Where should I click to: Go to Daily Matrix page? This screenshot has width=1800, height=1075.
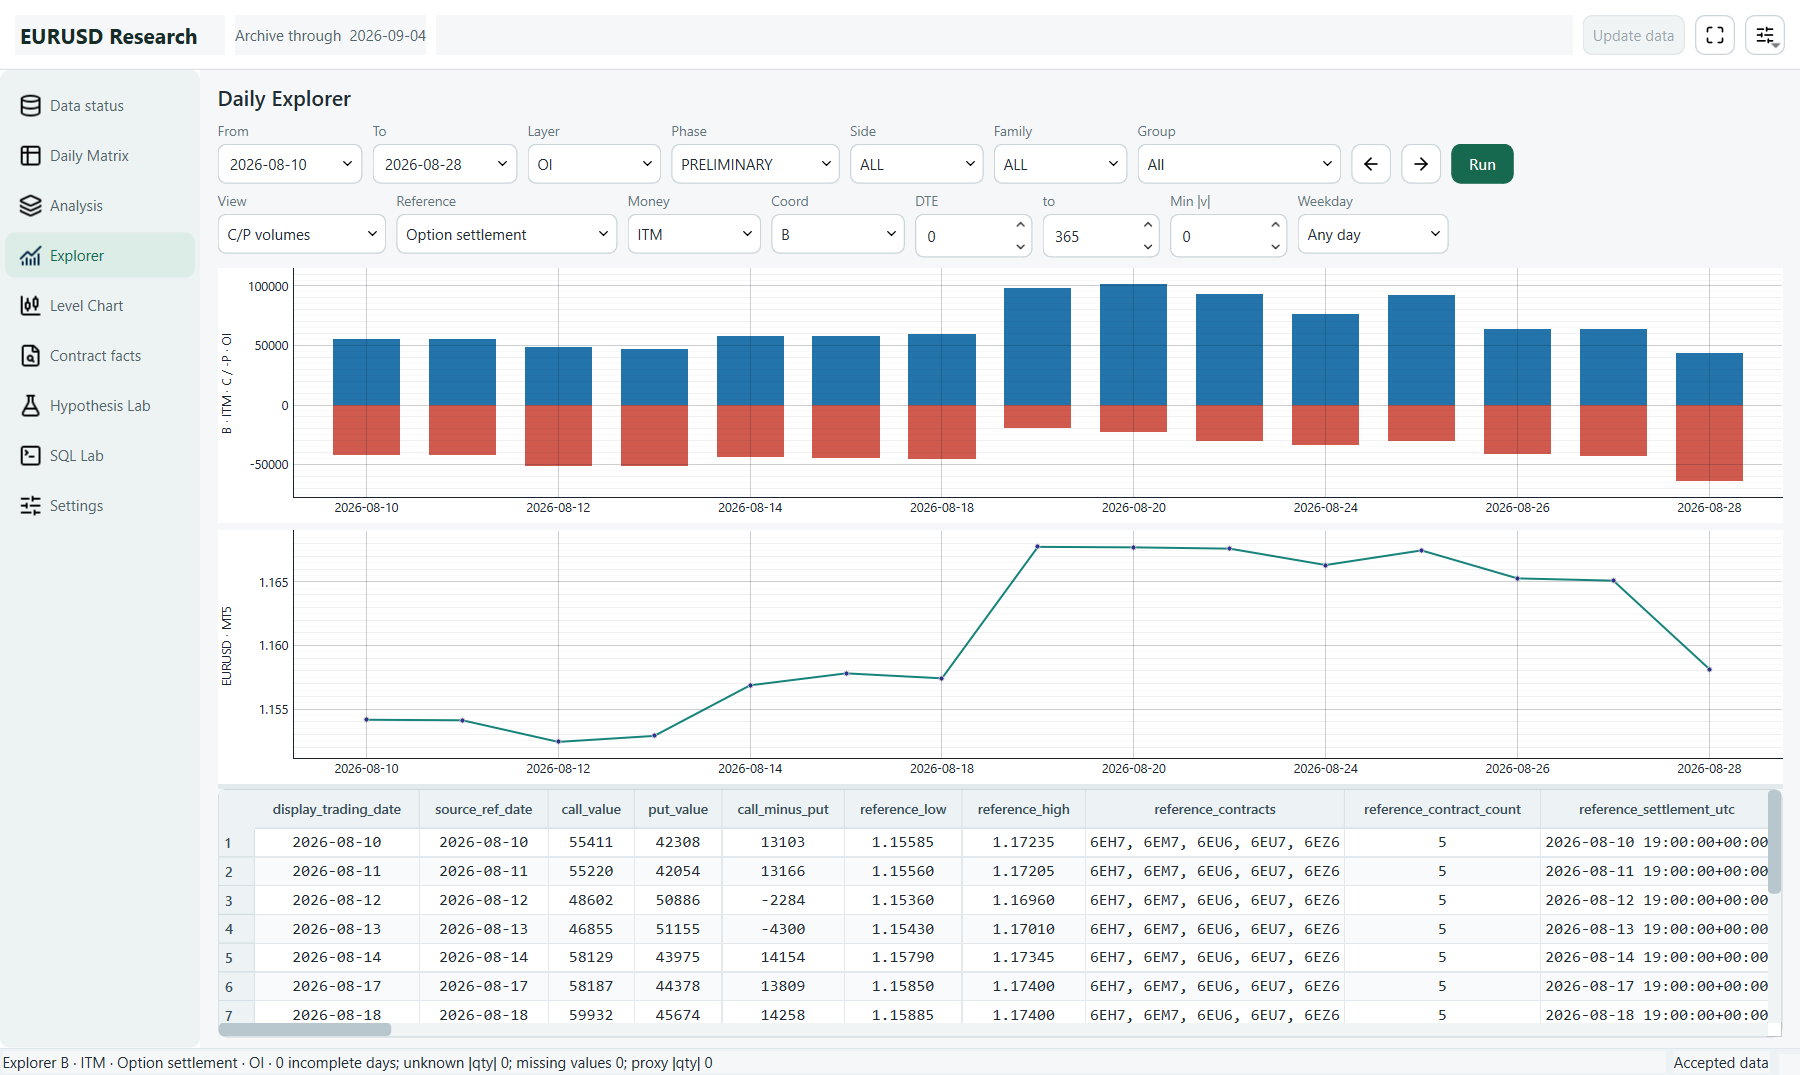[x=100, y=156]
